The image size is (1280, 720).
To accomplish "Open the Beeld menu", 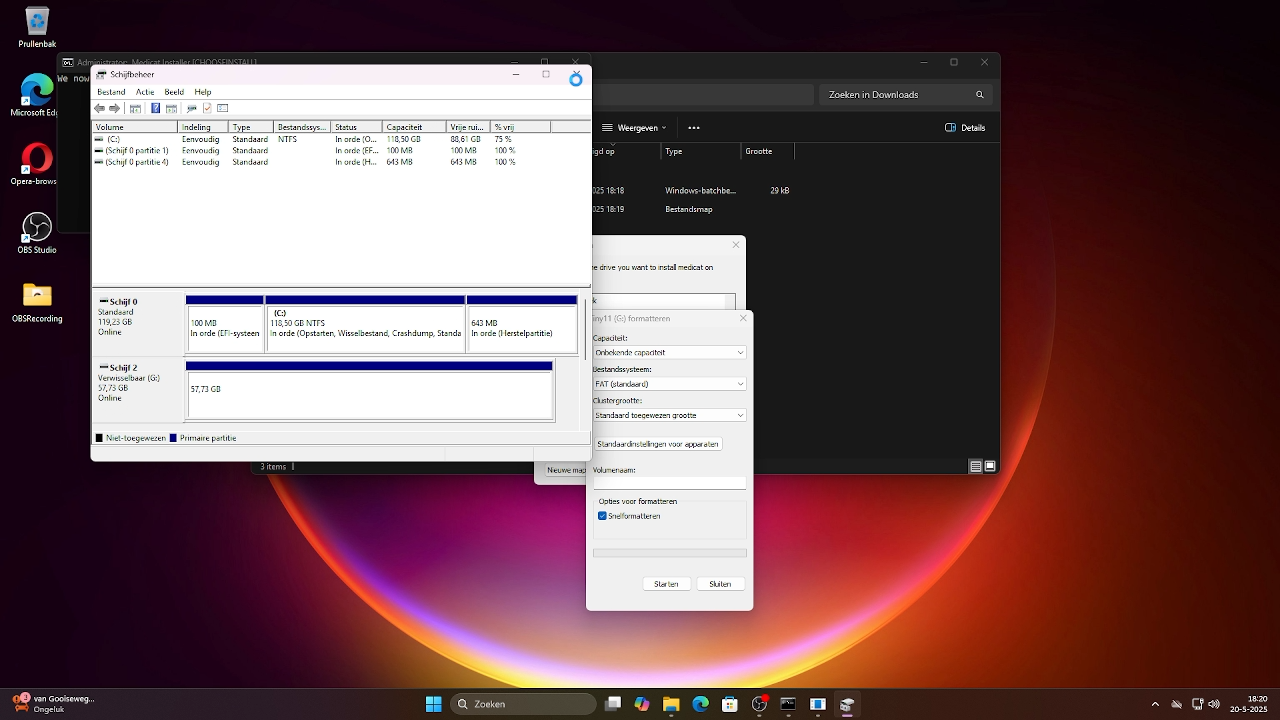I will 174,92.
